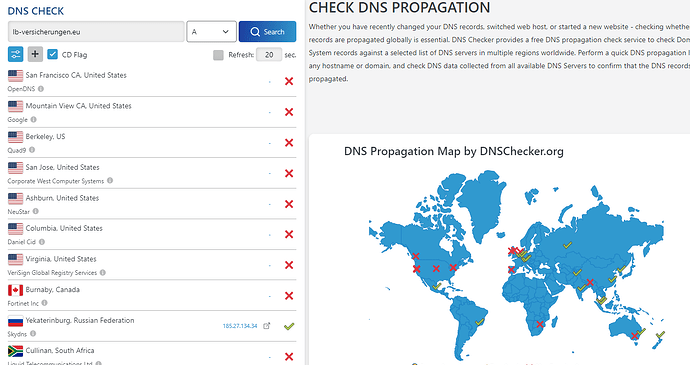The image size is (690, 365).
Task: Edit the refresh seconds field
Action: click(269, 55)
